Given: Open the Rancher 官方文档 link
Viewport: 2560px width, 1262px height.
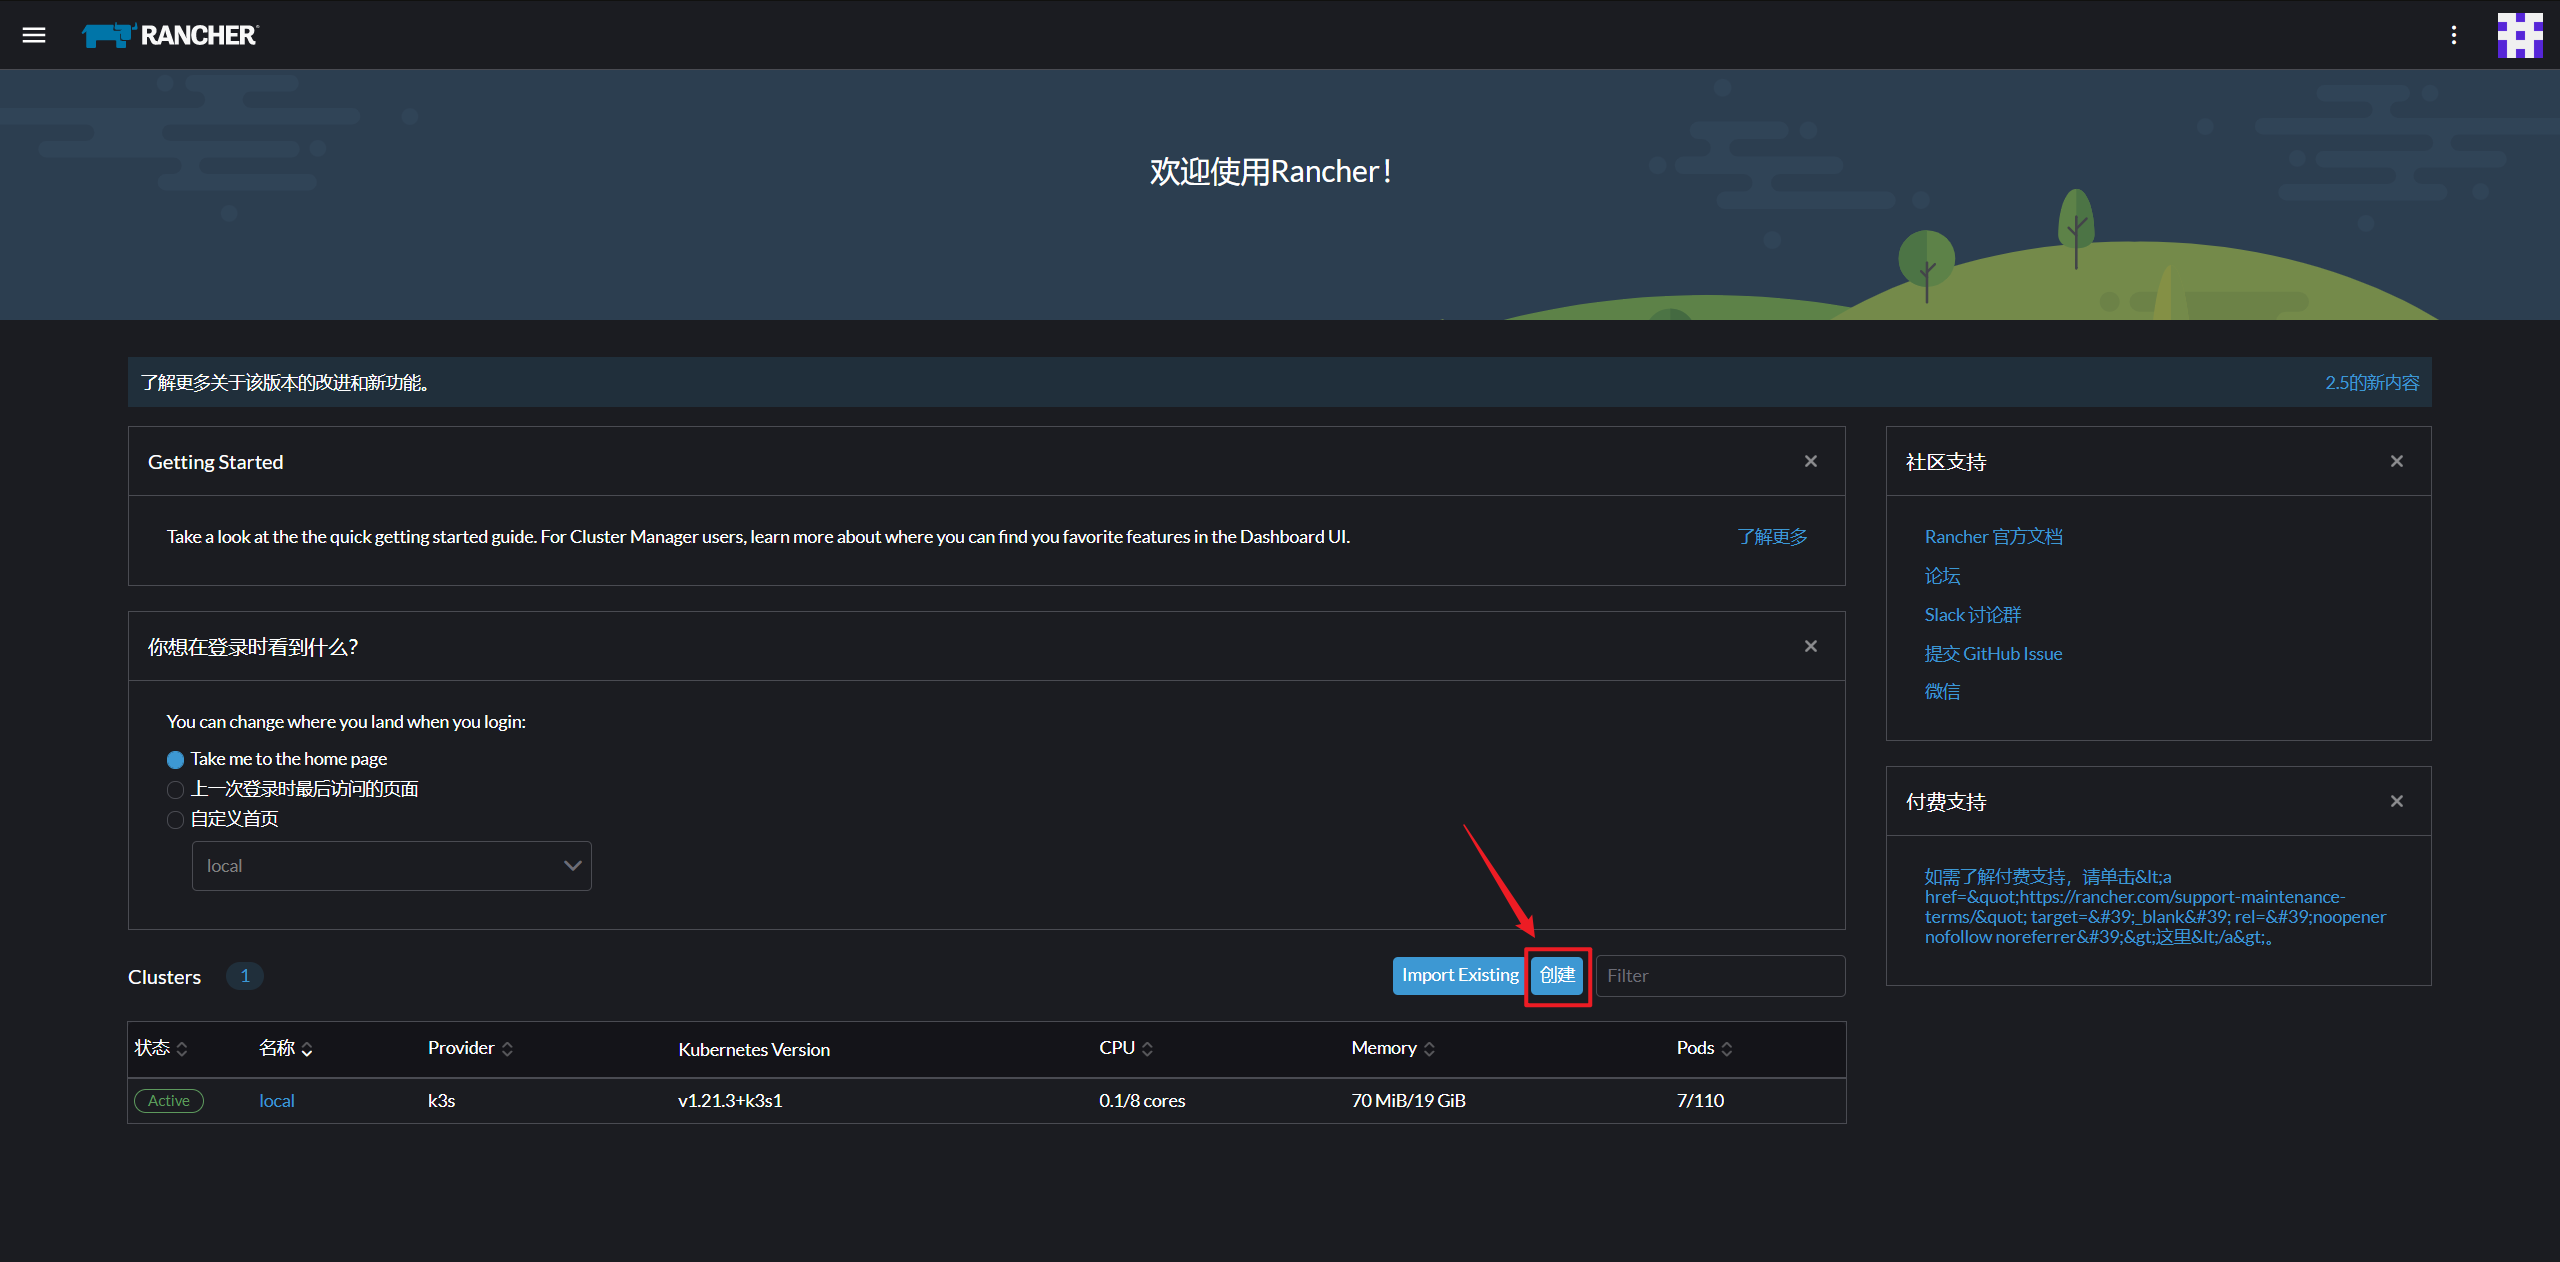Looking at the screenshot, I should pyautogui.click(x=1993, y=537).
